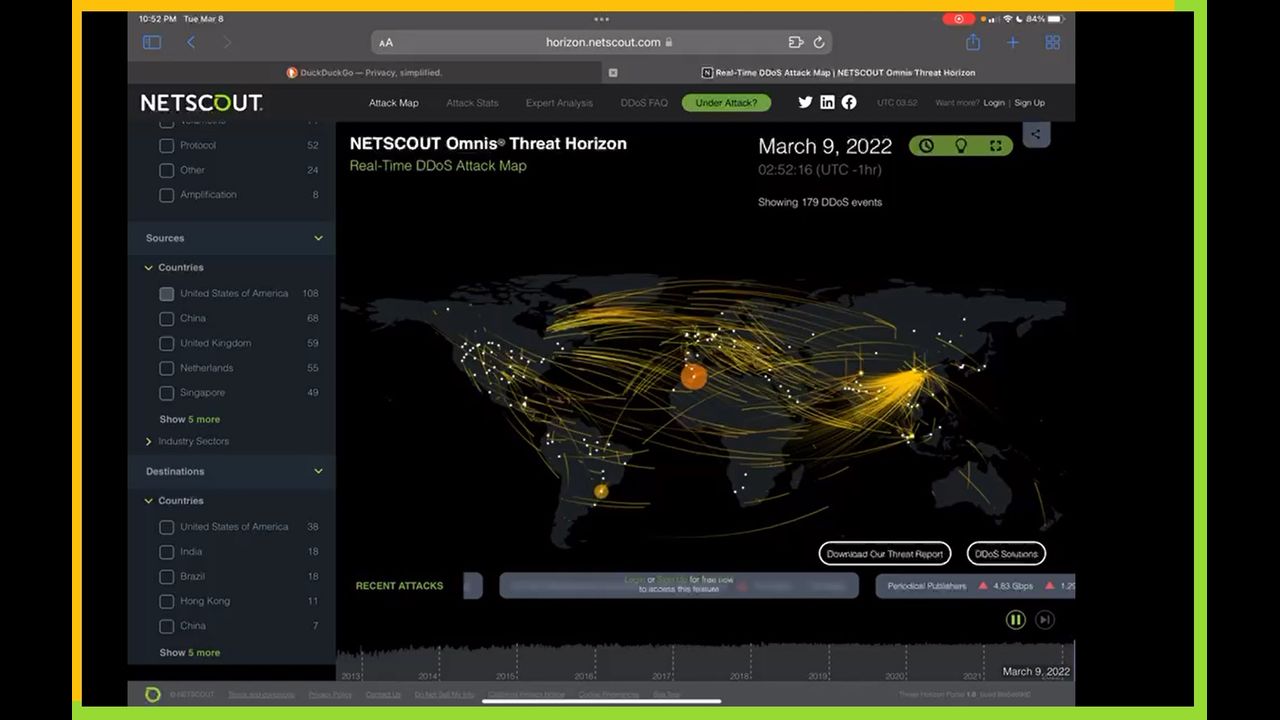1280x720 pixels.
Task: Enable Singapore source country filter
Action: (167, 393)
